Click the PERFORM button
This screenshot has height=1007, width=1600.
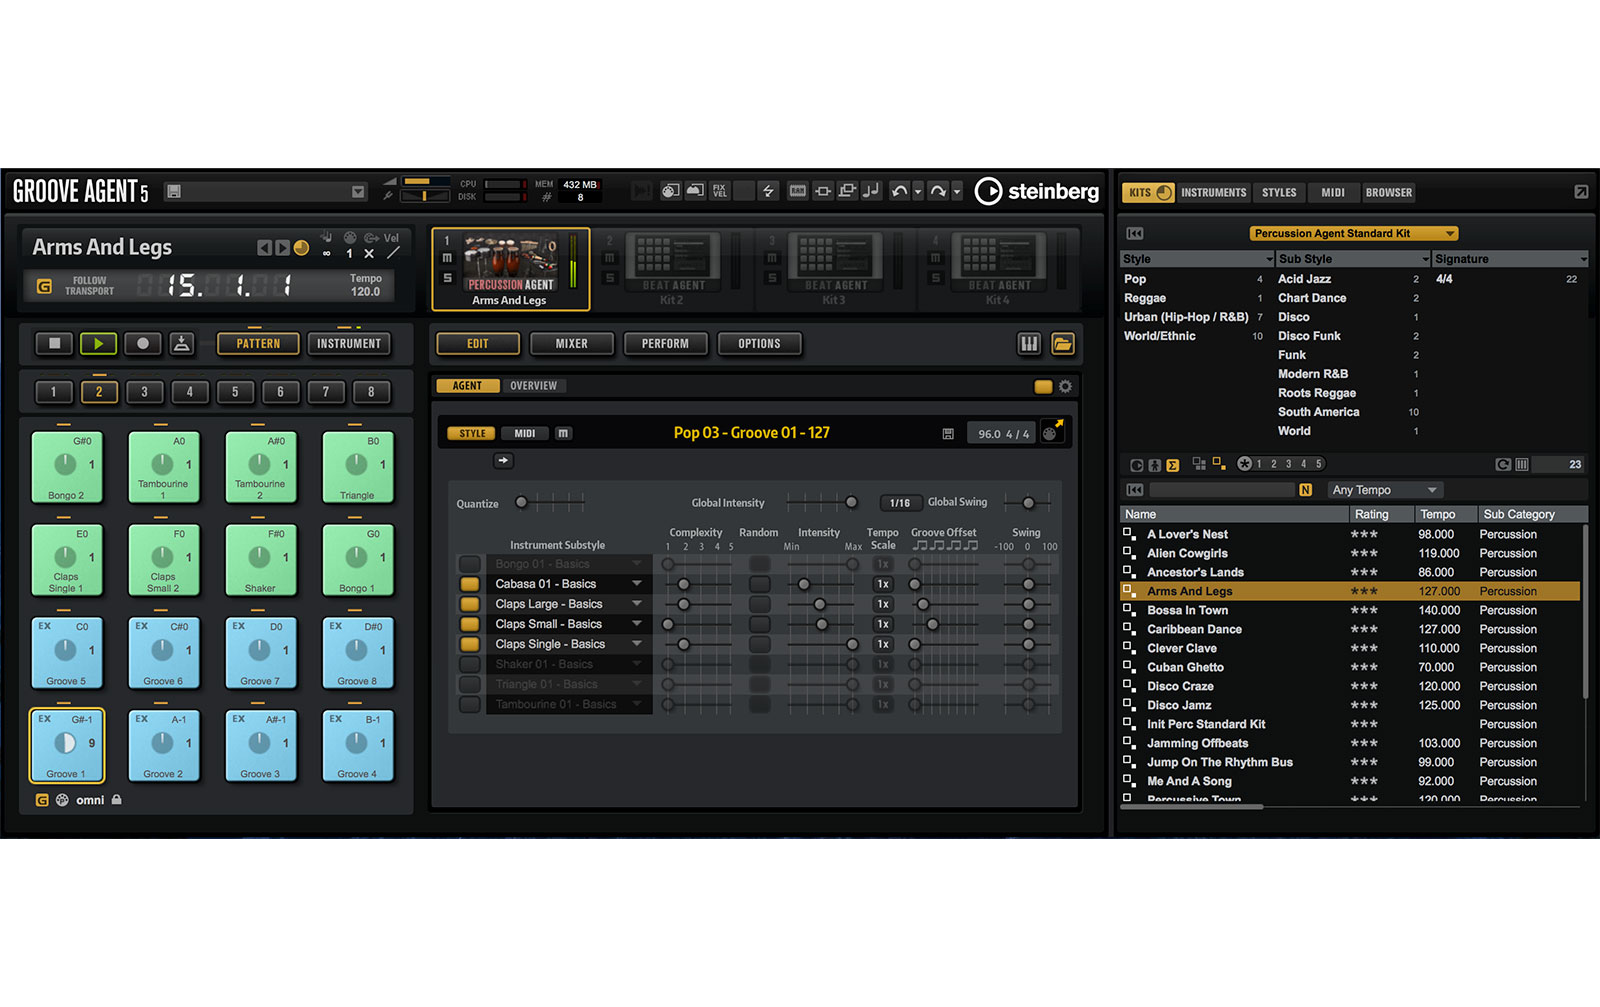tap(665, 344)
